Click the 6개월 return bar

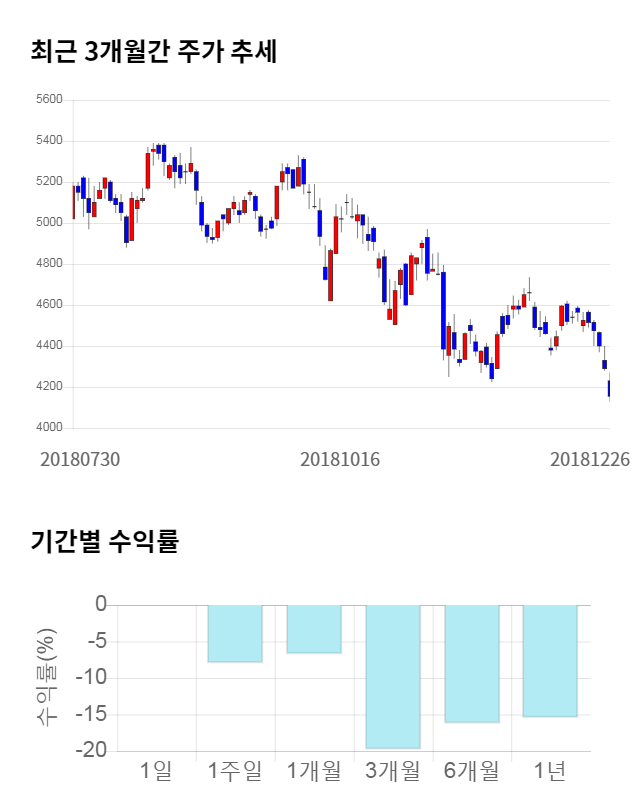pos(472,664)
